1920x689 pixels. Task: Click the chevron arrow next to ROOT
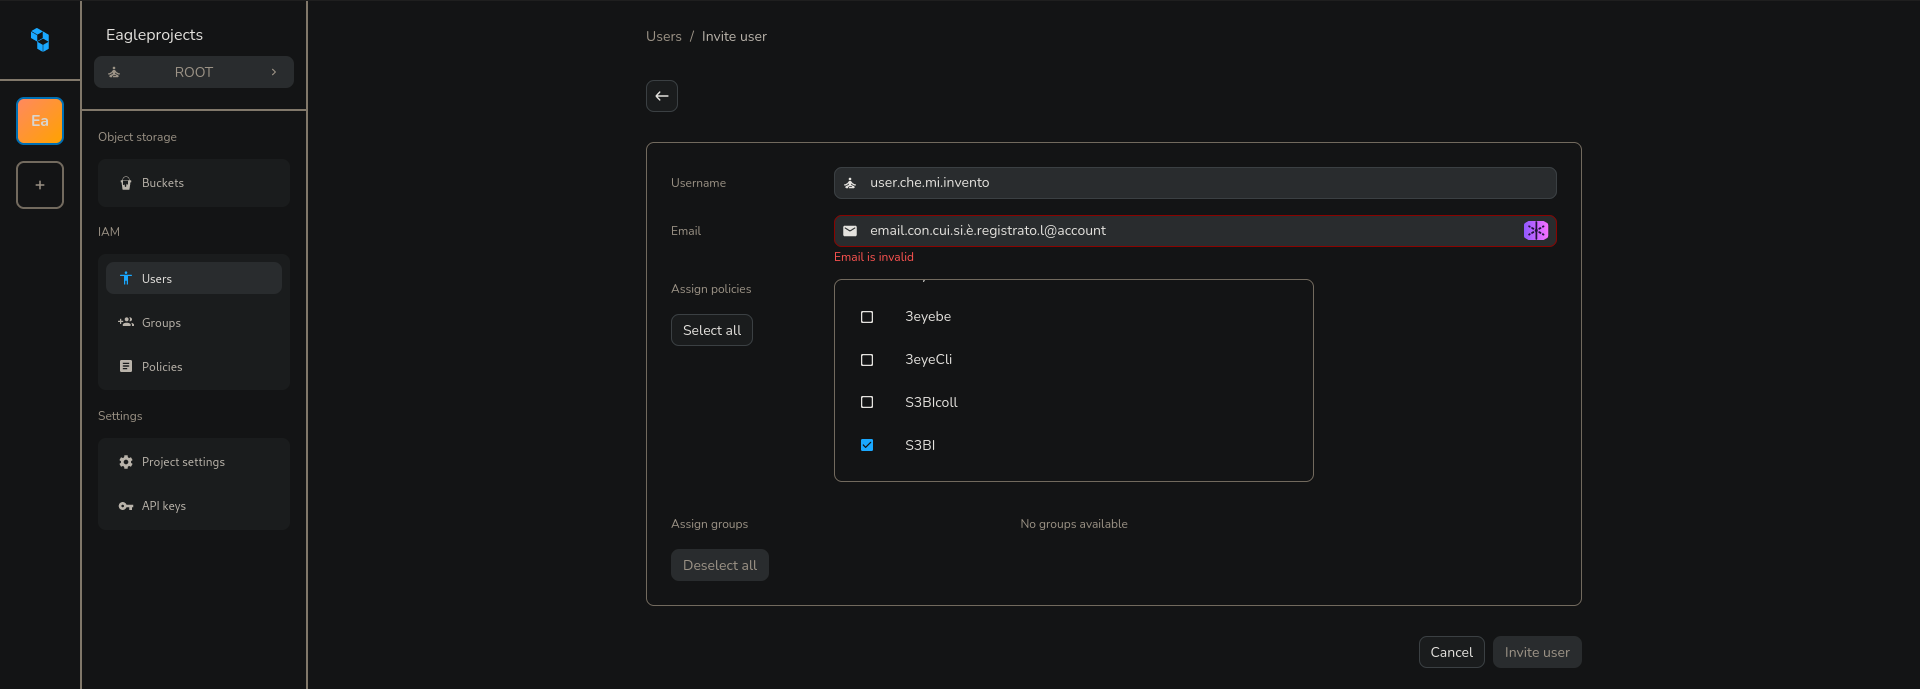coord(274,72)
